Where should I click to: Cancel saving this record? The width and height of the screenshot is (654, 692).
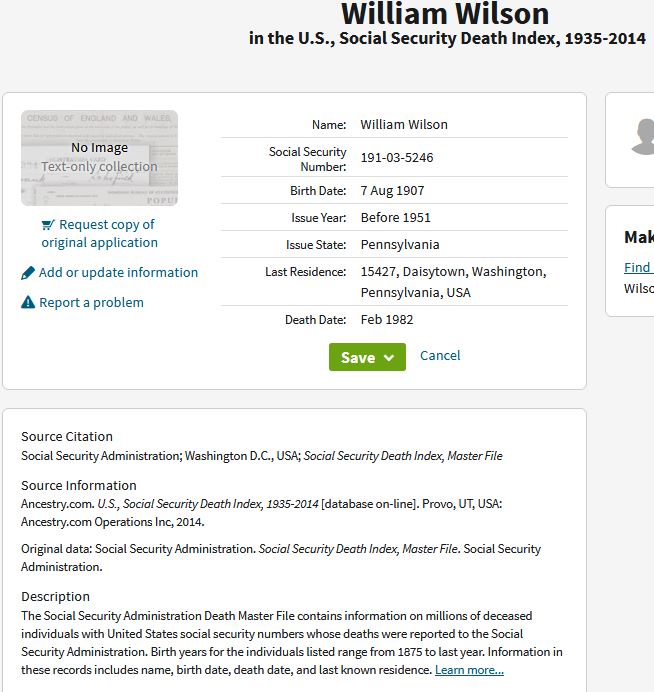click(440, 355)
